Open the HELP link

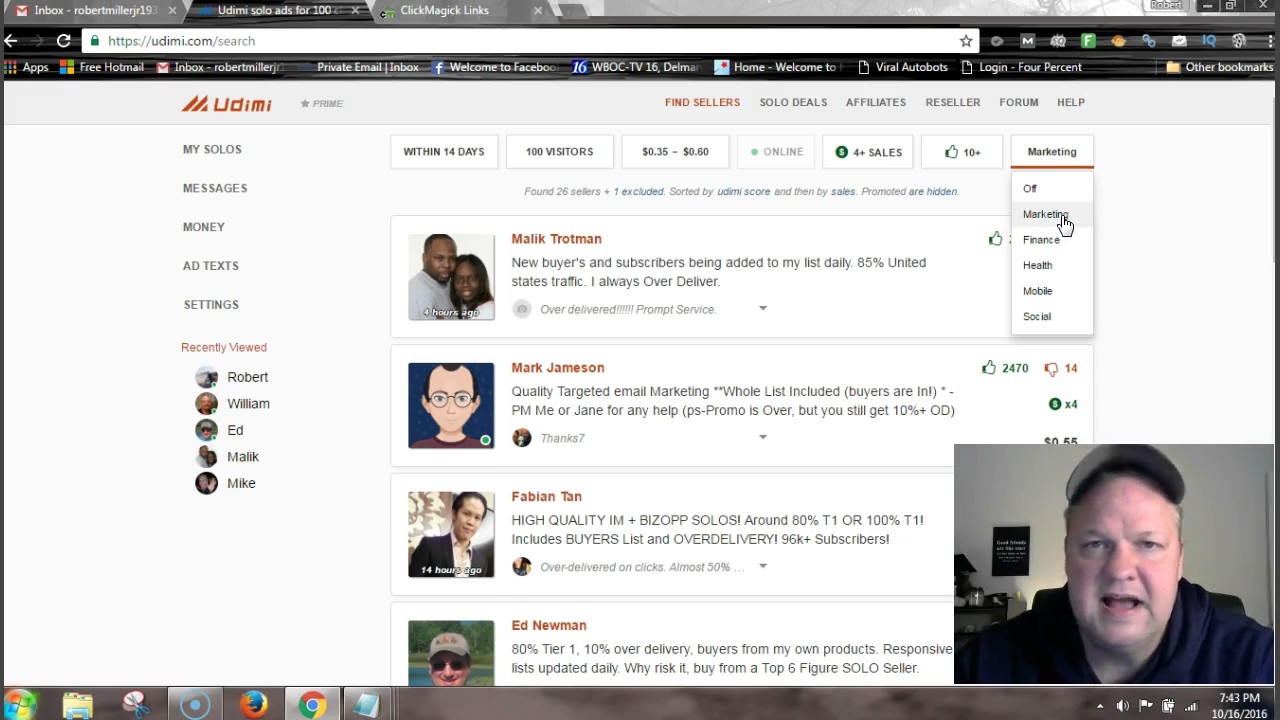(1071, 102)
